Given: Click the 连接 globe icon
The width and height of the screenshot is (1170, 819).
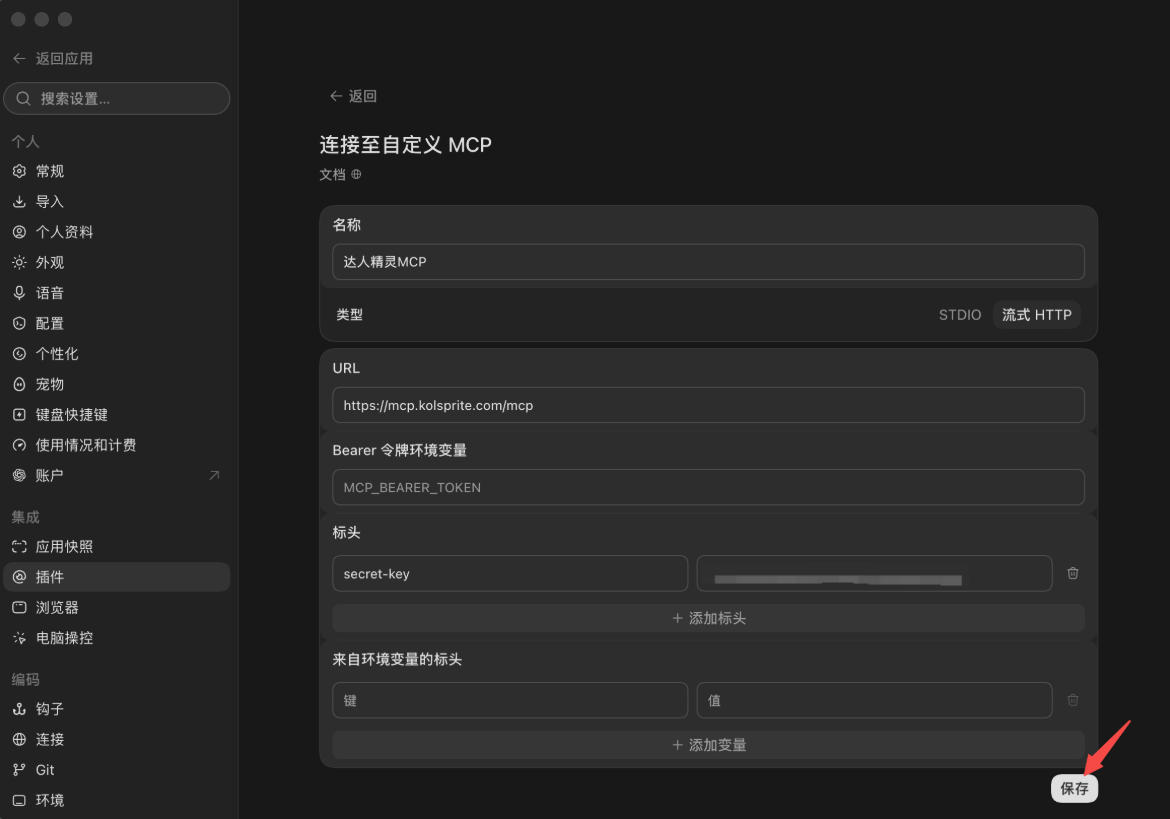Looking at the screenshot, I should 19,739.
